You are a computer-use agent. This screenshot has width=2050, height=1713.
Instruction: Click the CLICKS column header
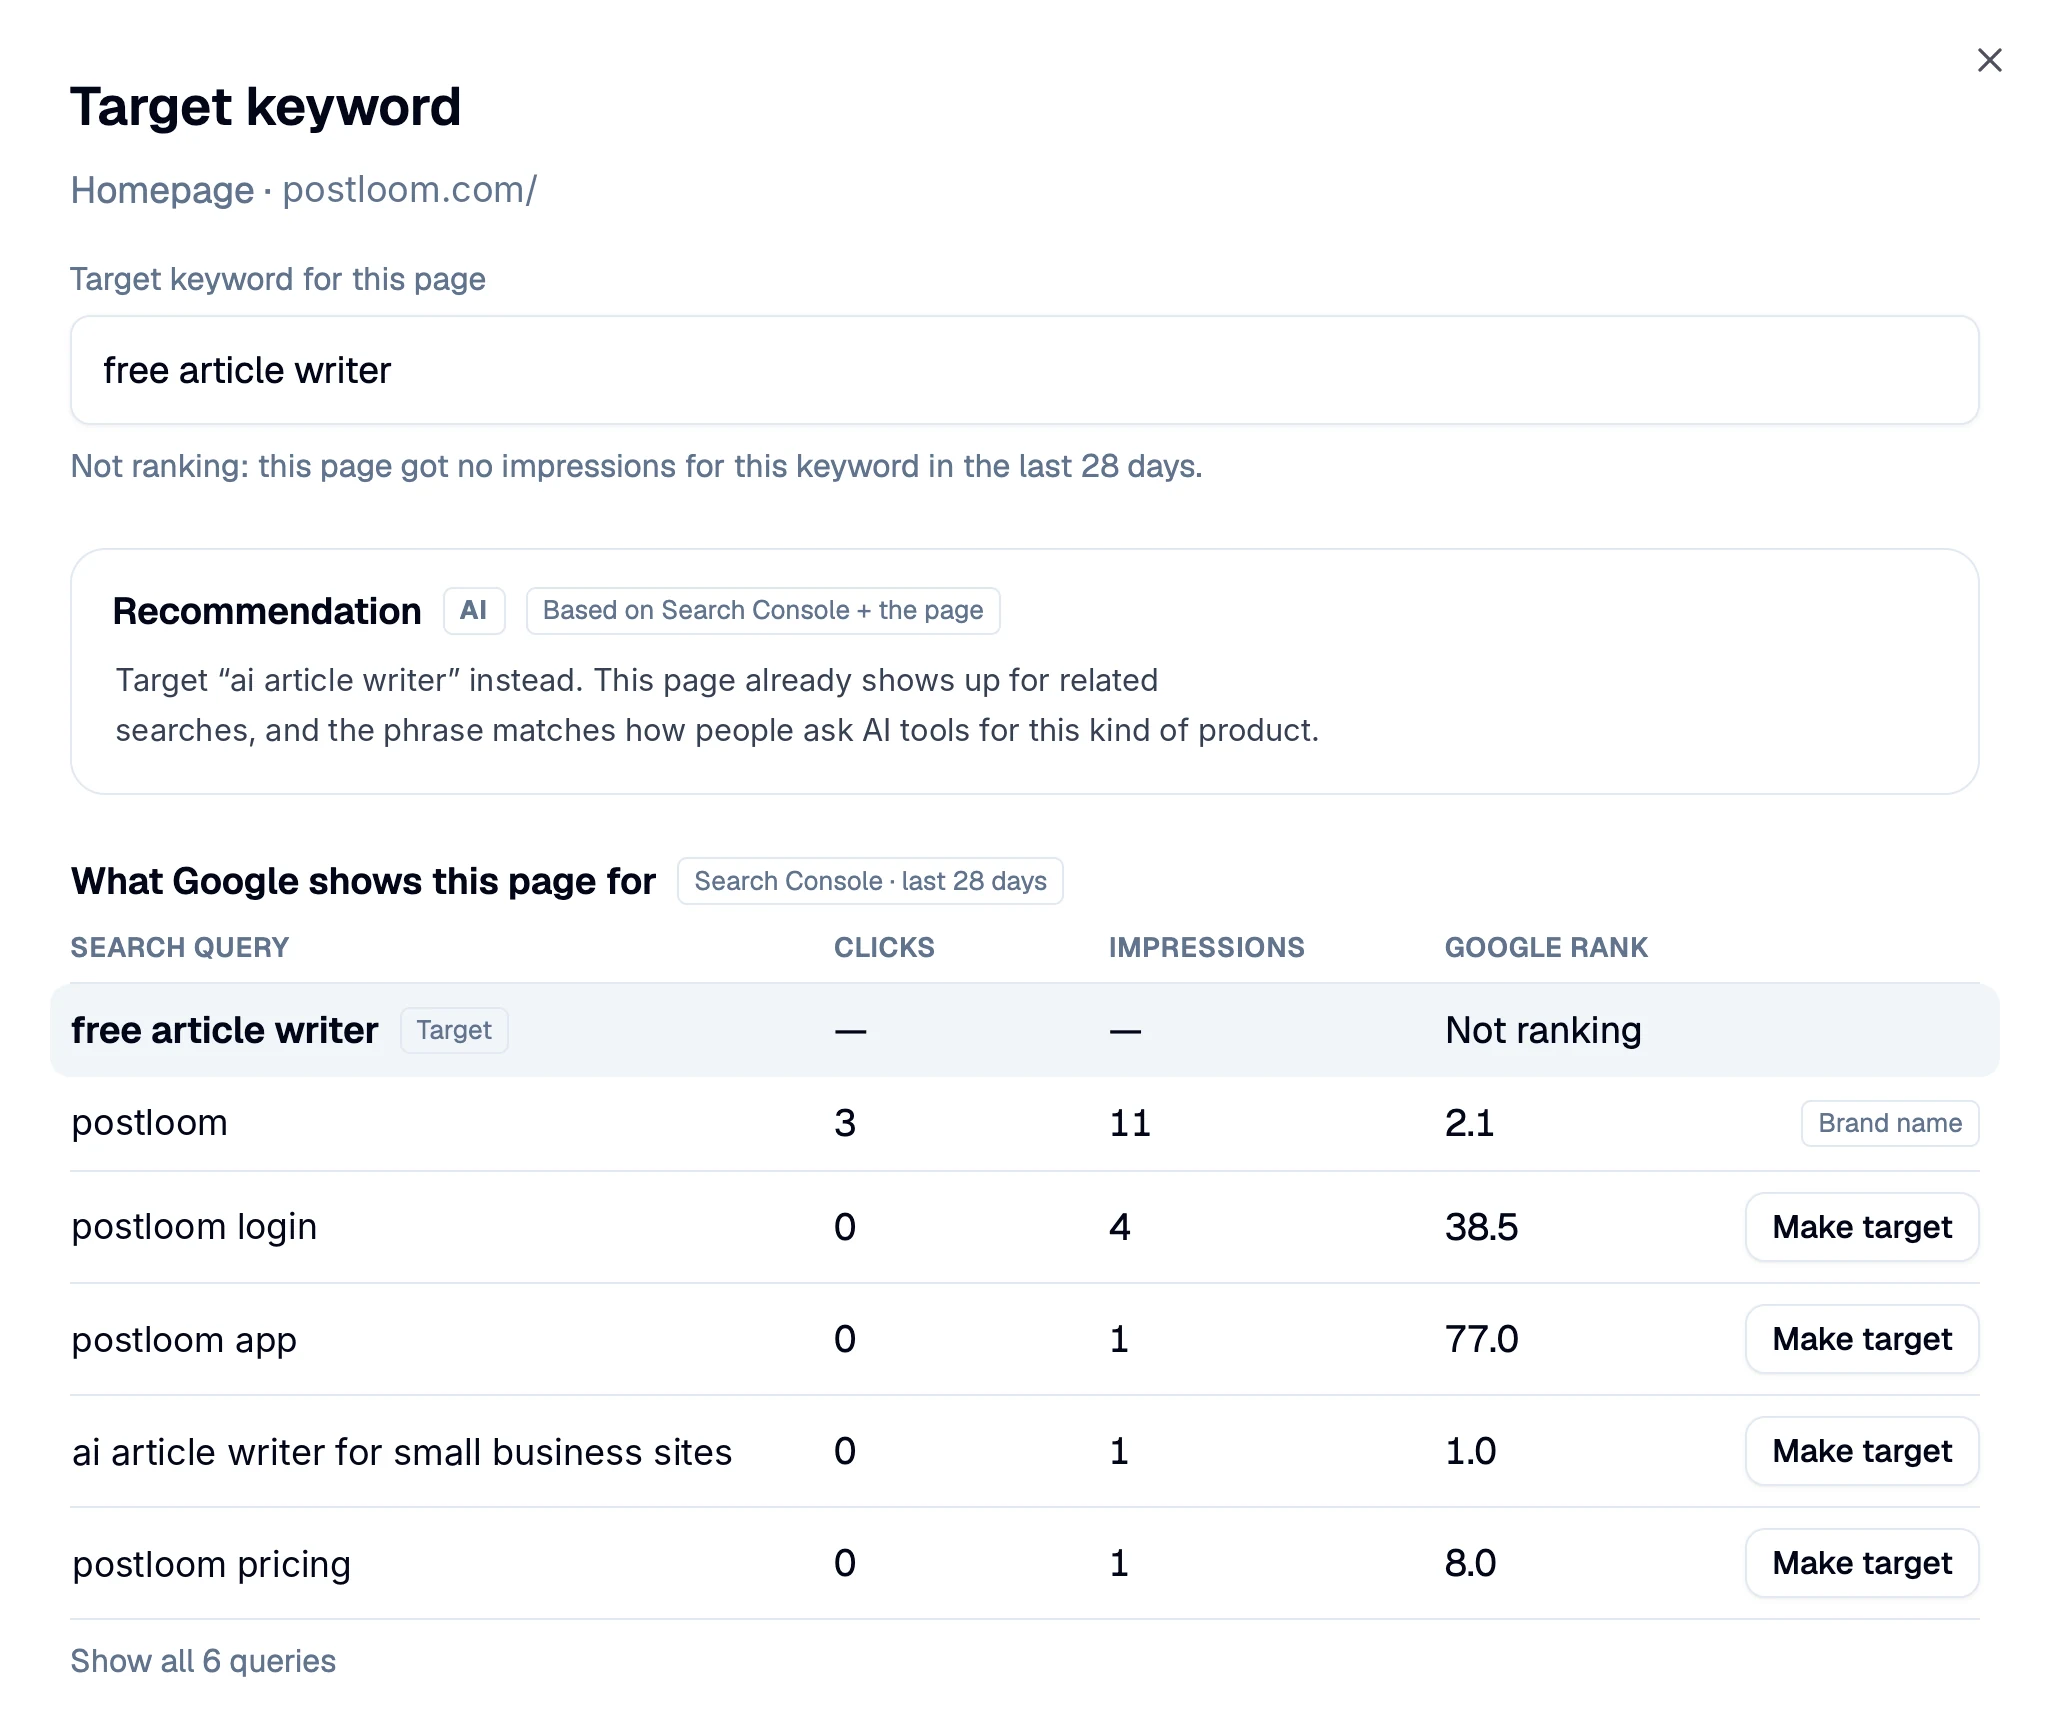[x=884, y=947]
